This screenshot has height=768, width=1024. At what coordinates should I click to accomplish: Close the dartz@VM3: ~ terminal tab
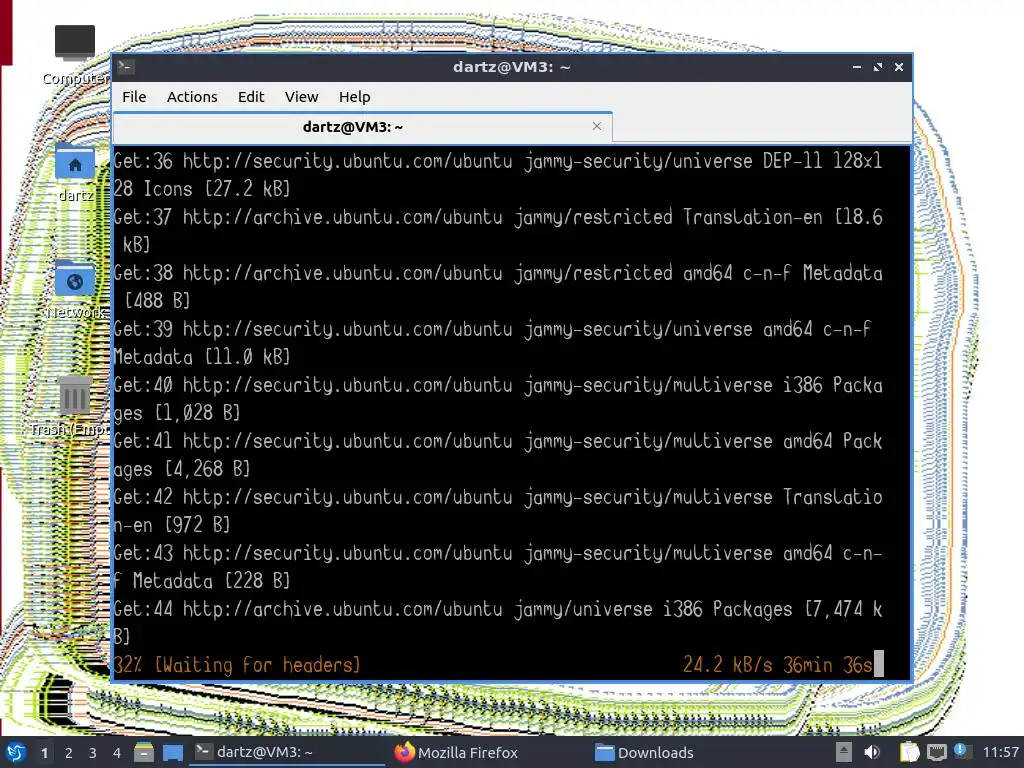click(596, 126)
